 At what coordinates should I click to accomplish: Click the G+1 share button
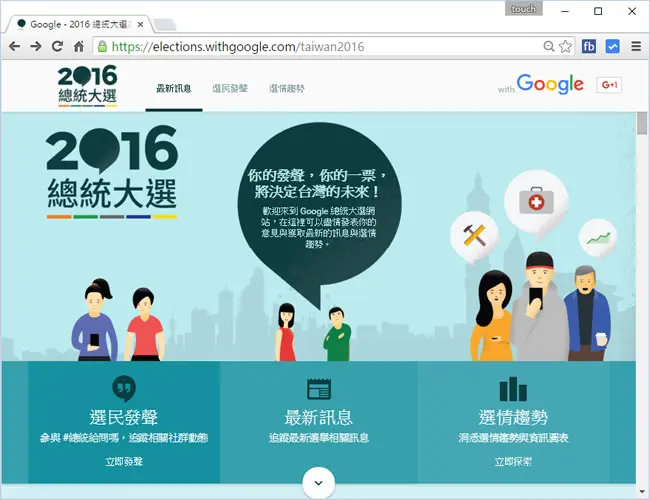609,85
